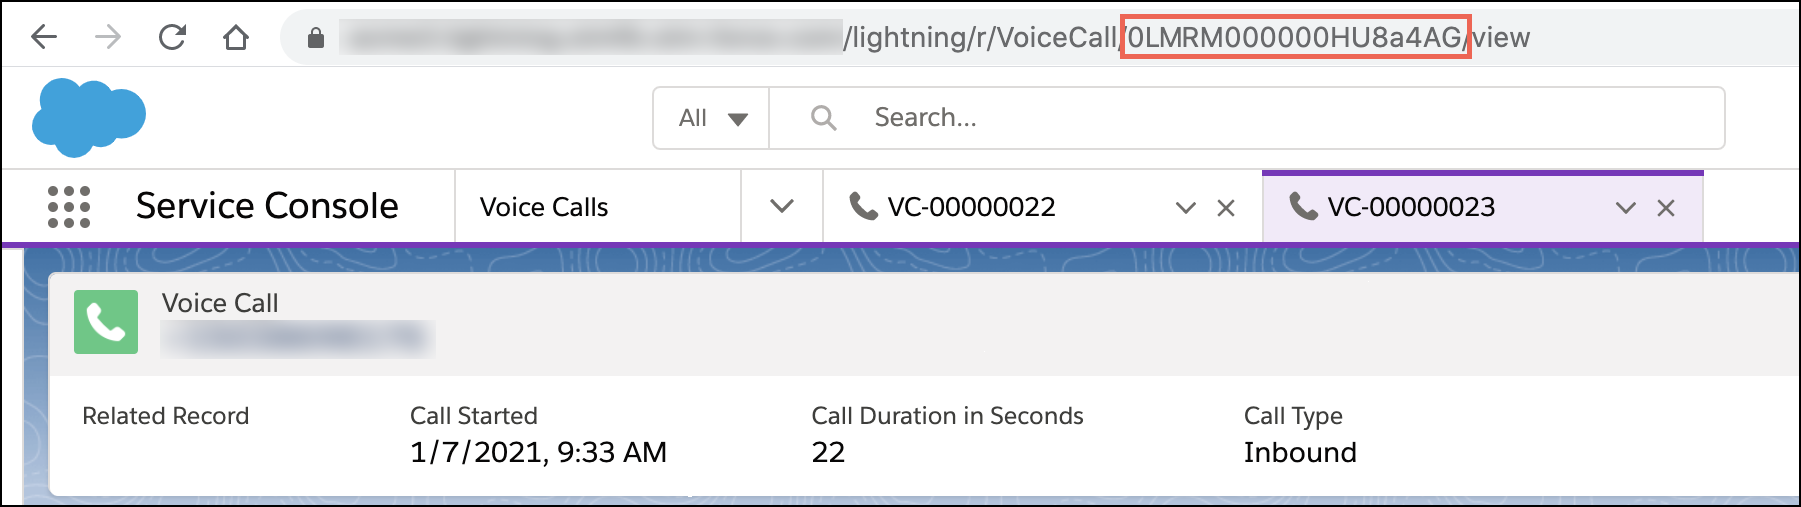Close the VC-00000022 tab

click(1226, 208)
